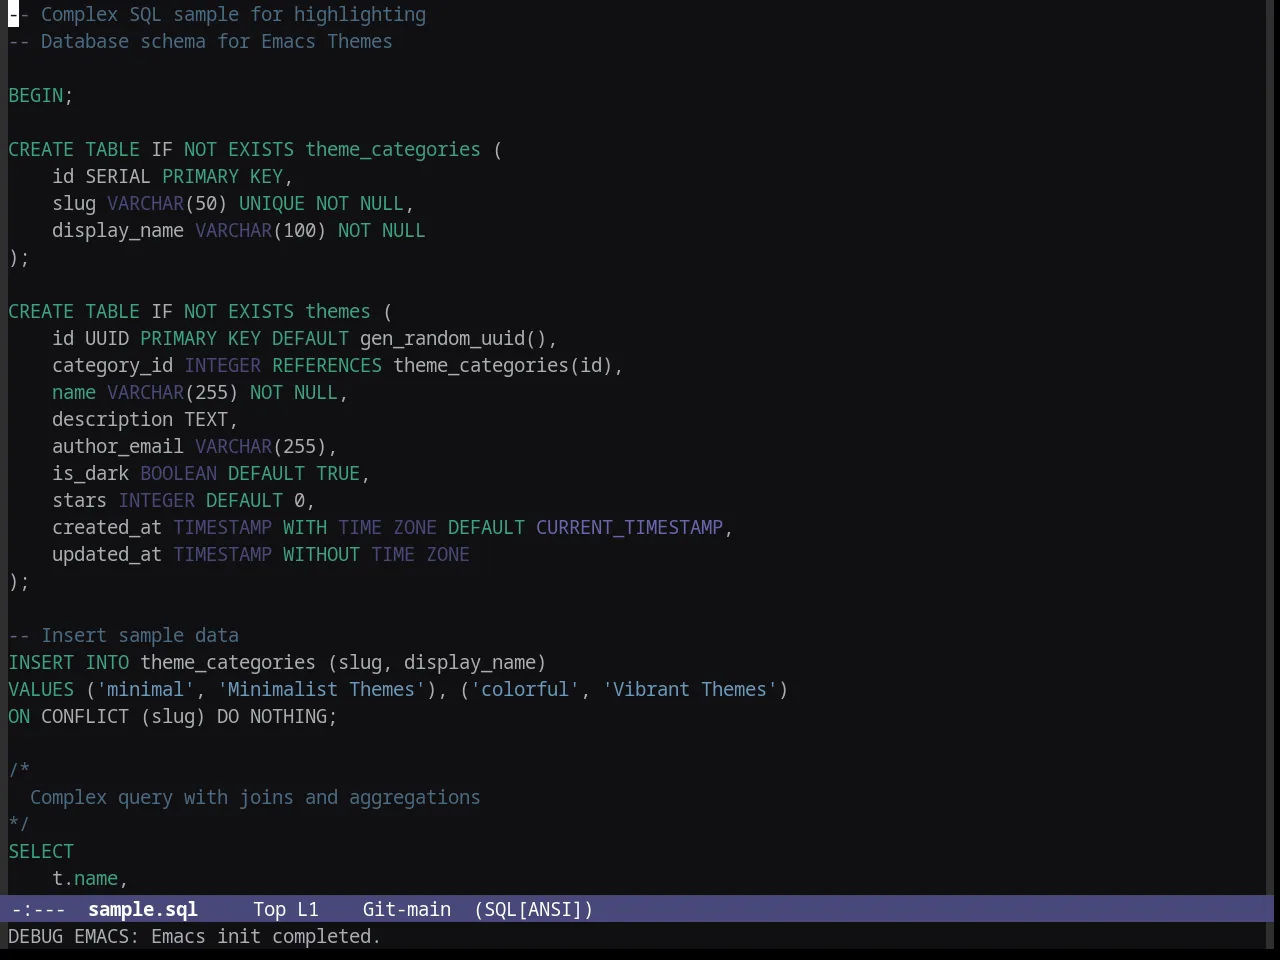Click the 'Complex query with joins and aggregations' comment
1280x960 pixels.
[255, 797]
